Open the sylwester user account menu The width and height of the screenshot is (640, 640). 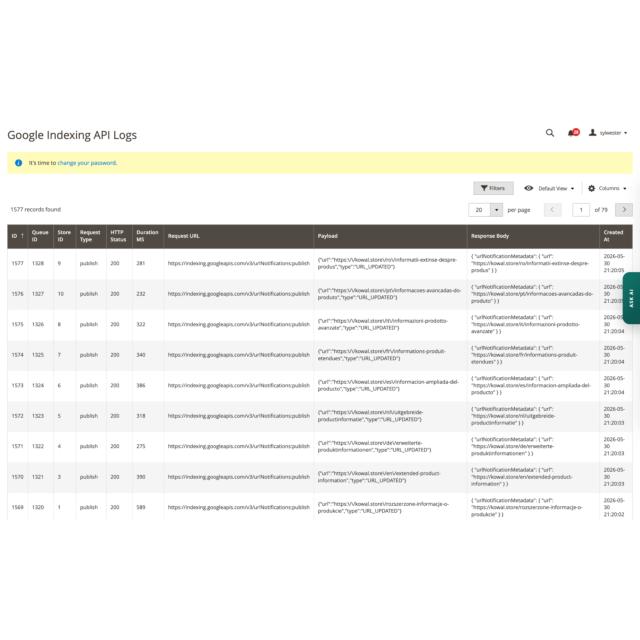608,133
